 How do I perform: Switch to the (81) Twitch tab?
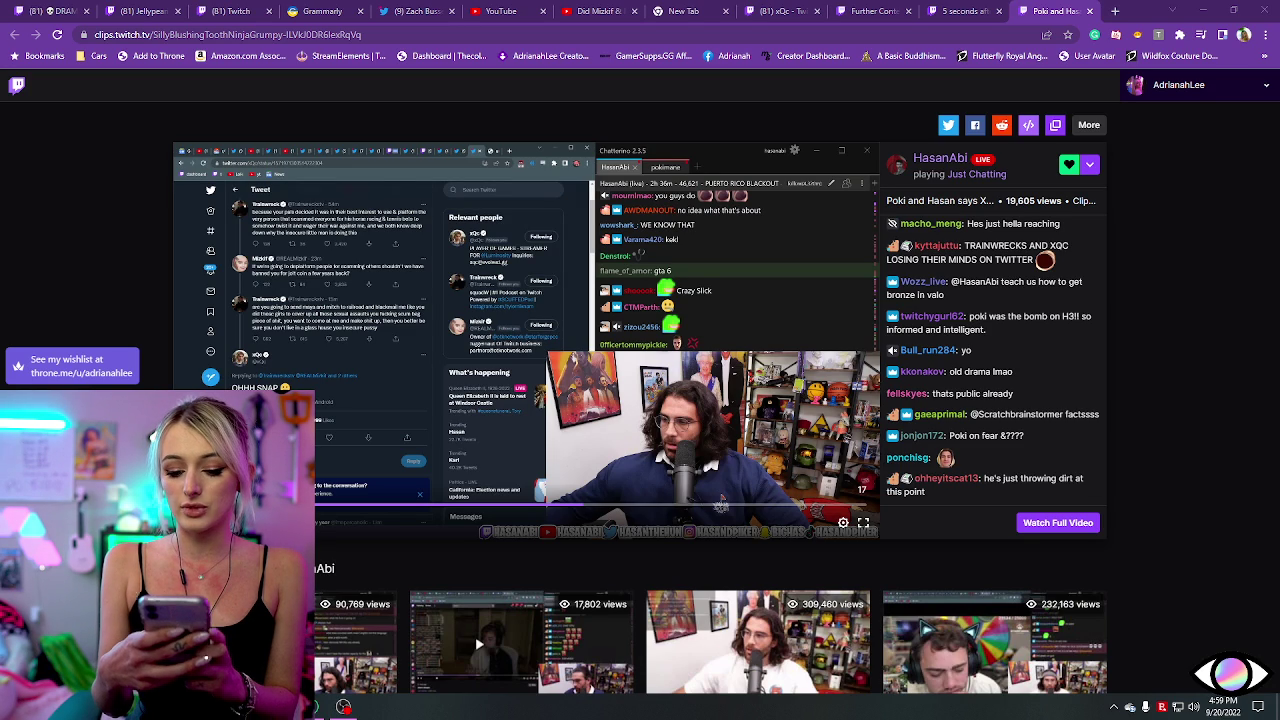click(233, 11)
